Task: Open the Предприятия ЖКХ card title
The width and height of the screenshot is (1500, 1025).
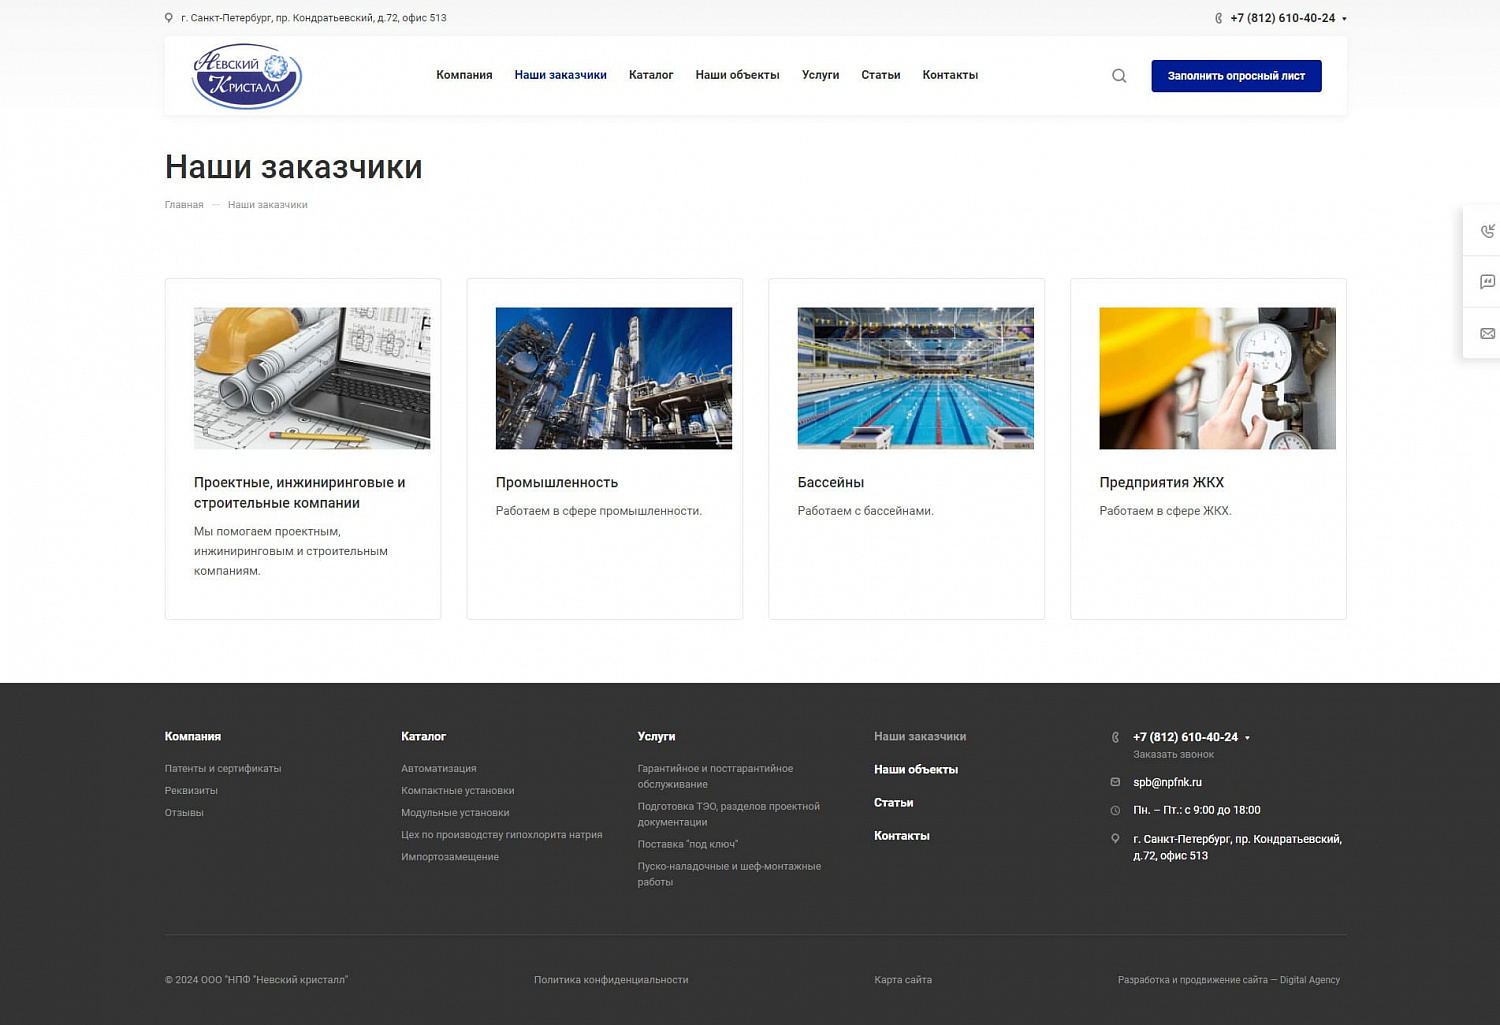Action: (x=1161, y=483)
